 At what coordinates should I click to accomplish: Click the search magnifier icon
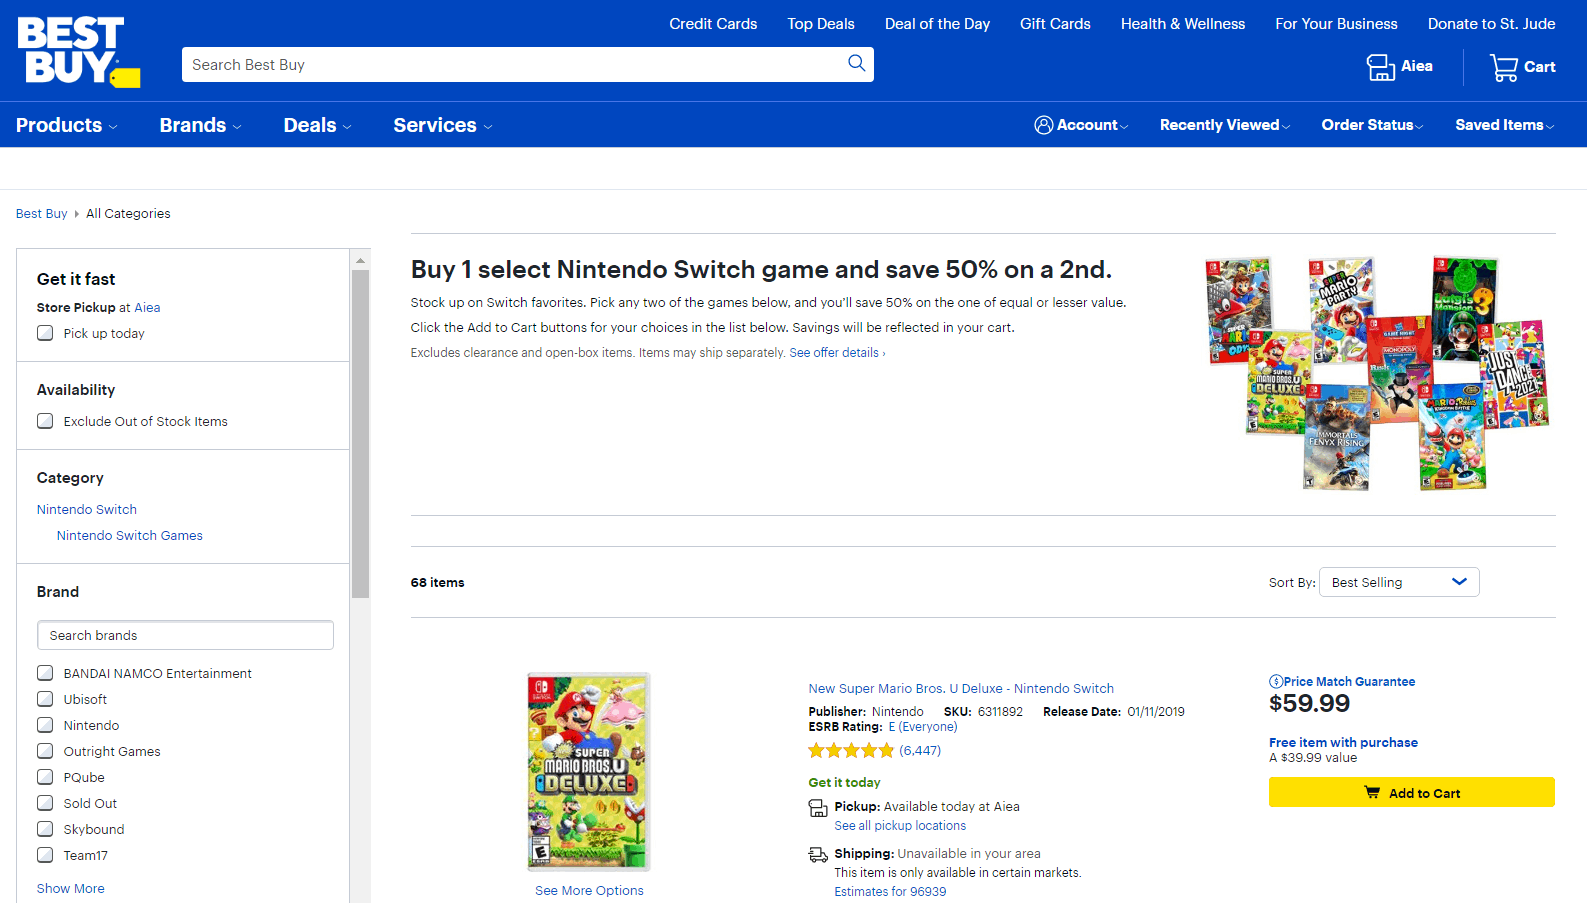856,64
